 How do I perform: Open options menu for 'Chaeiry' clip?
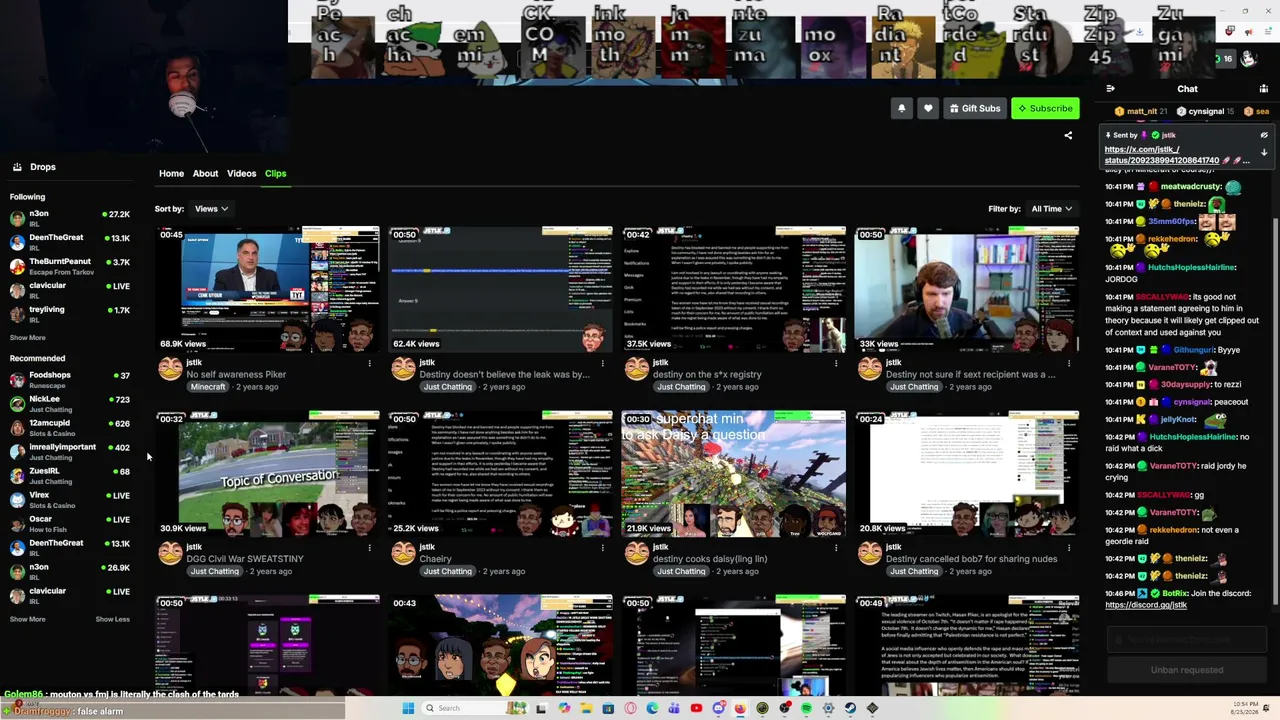point(602,547)
